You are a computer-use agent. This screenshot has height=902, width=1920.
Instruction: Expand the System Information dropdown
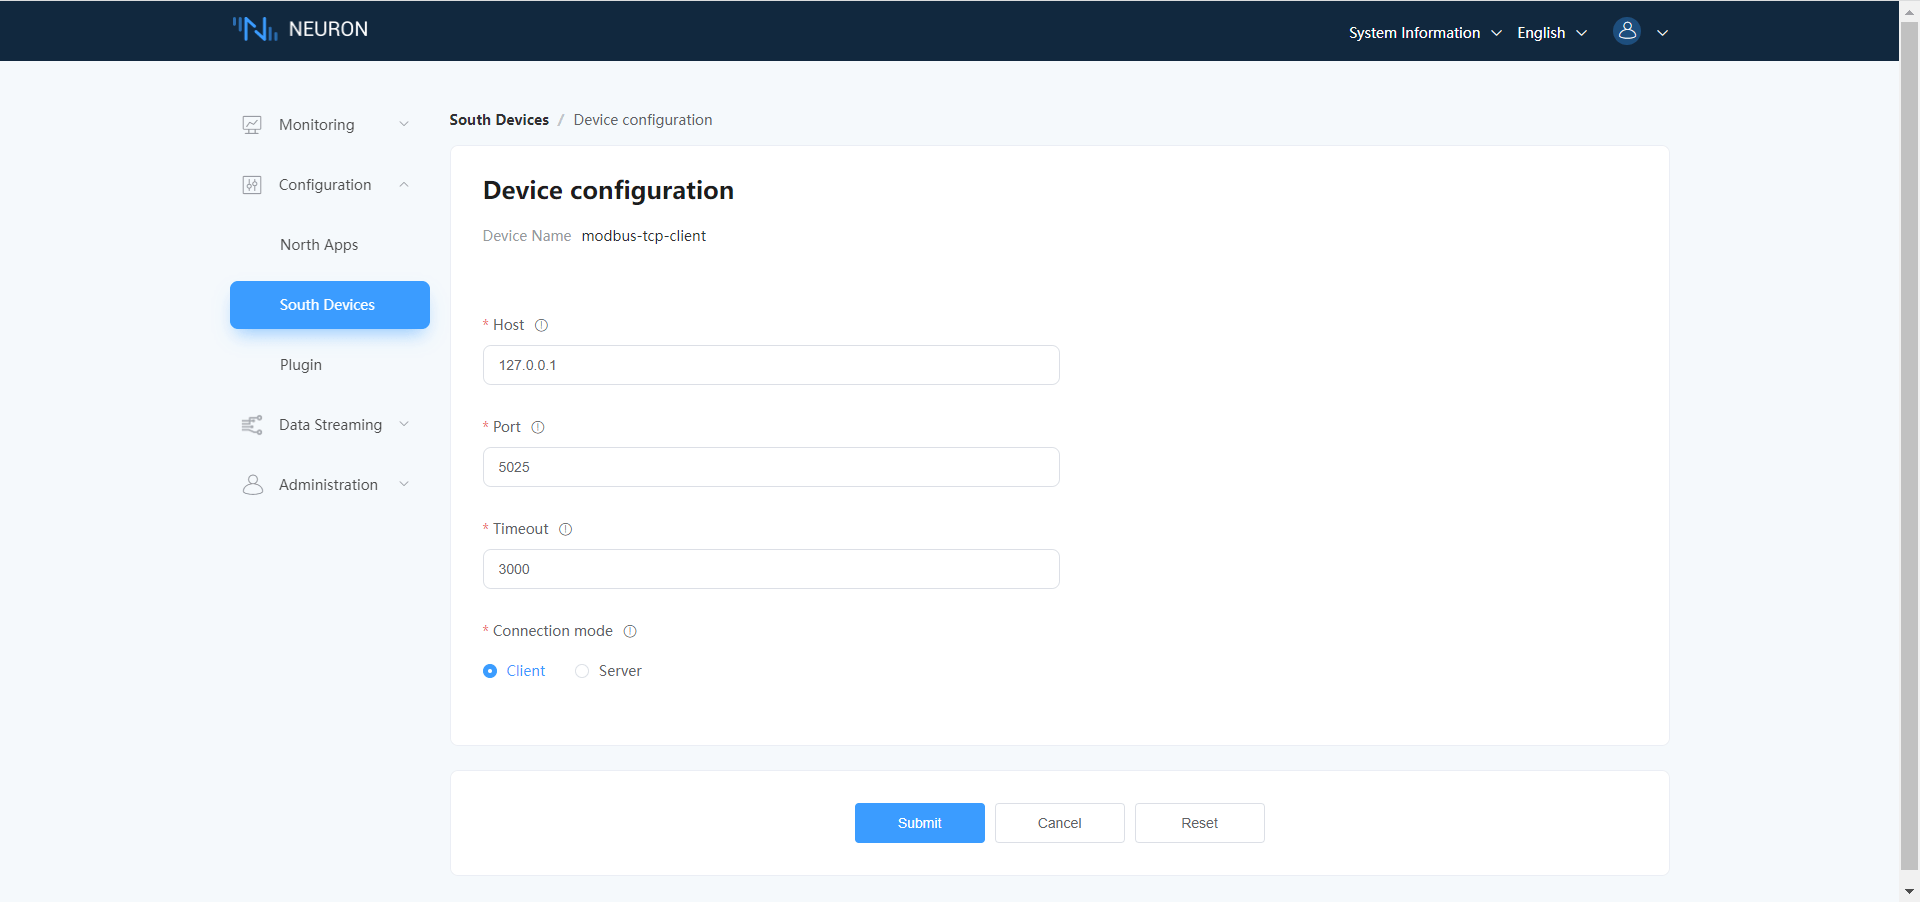click(x=1424, y=32)
